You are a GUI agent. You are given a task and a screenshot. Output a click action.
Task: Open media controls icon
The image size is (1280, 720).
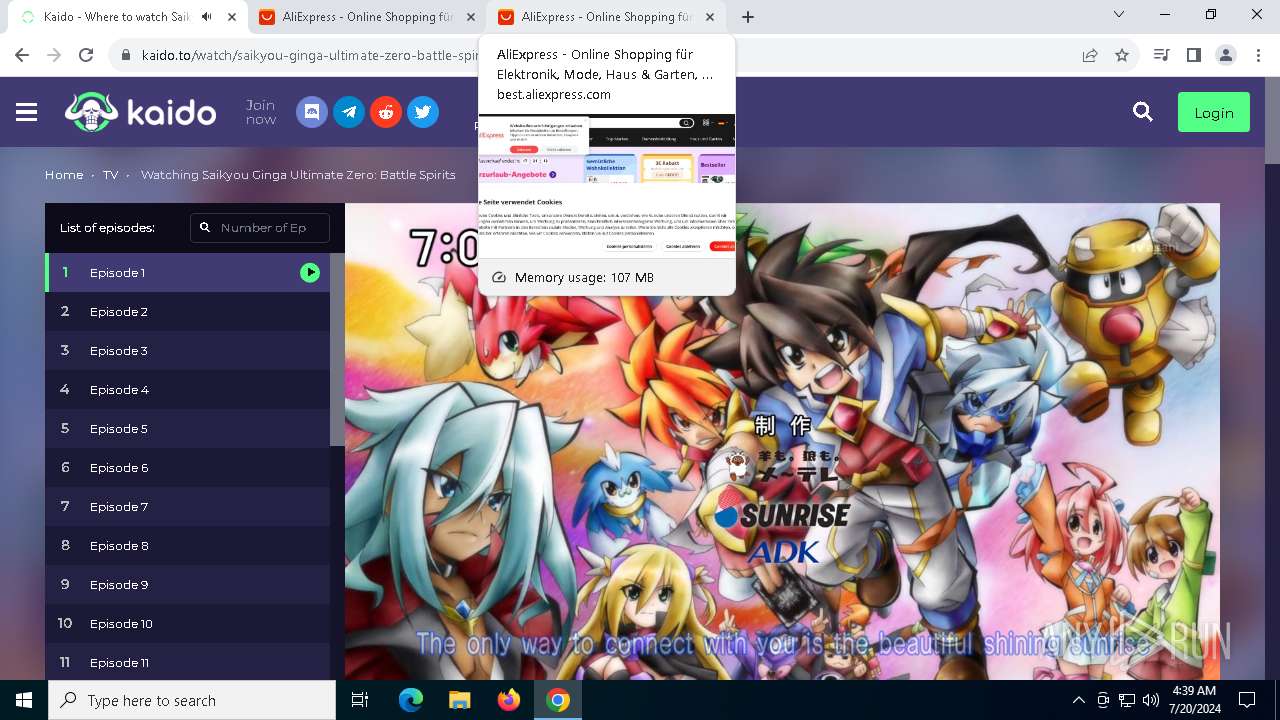pos(1161,55)
